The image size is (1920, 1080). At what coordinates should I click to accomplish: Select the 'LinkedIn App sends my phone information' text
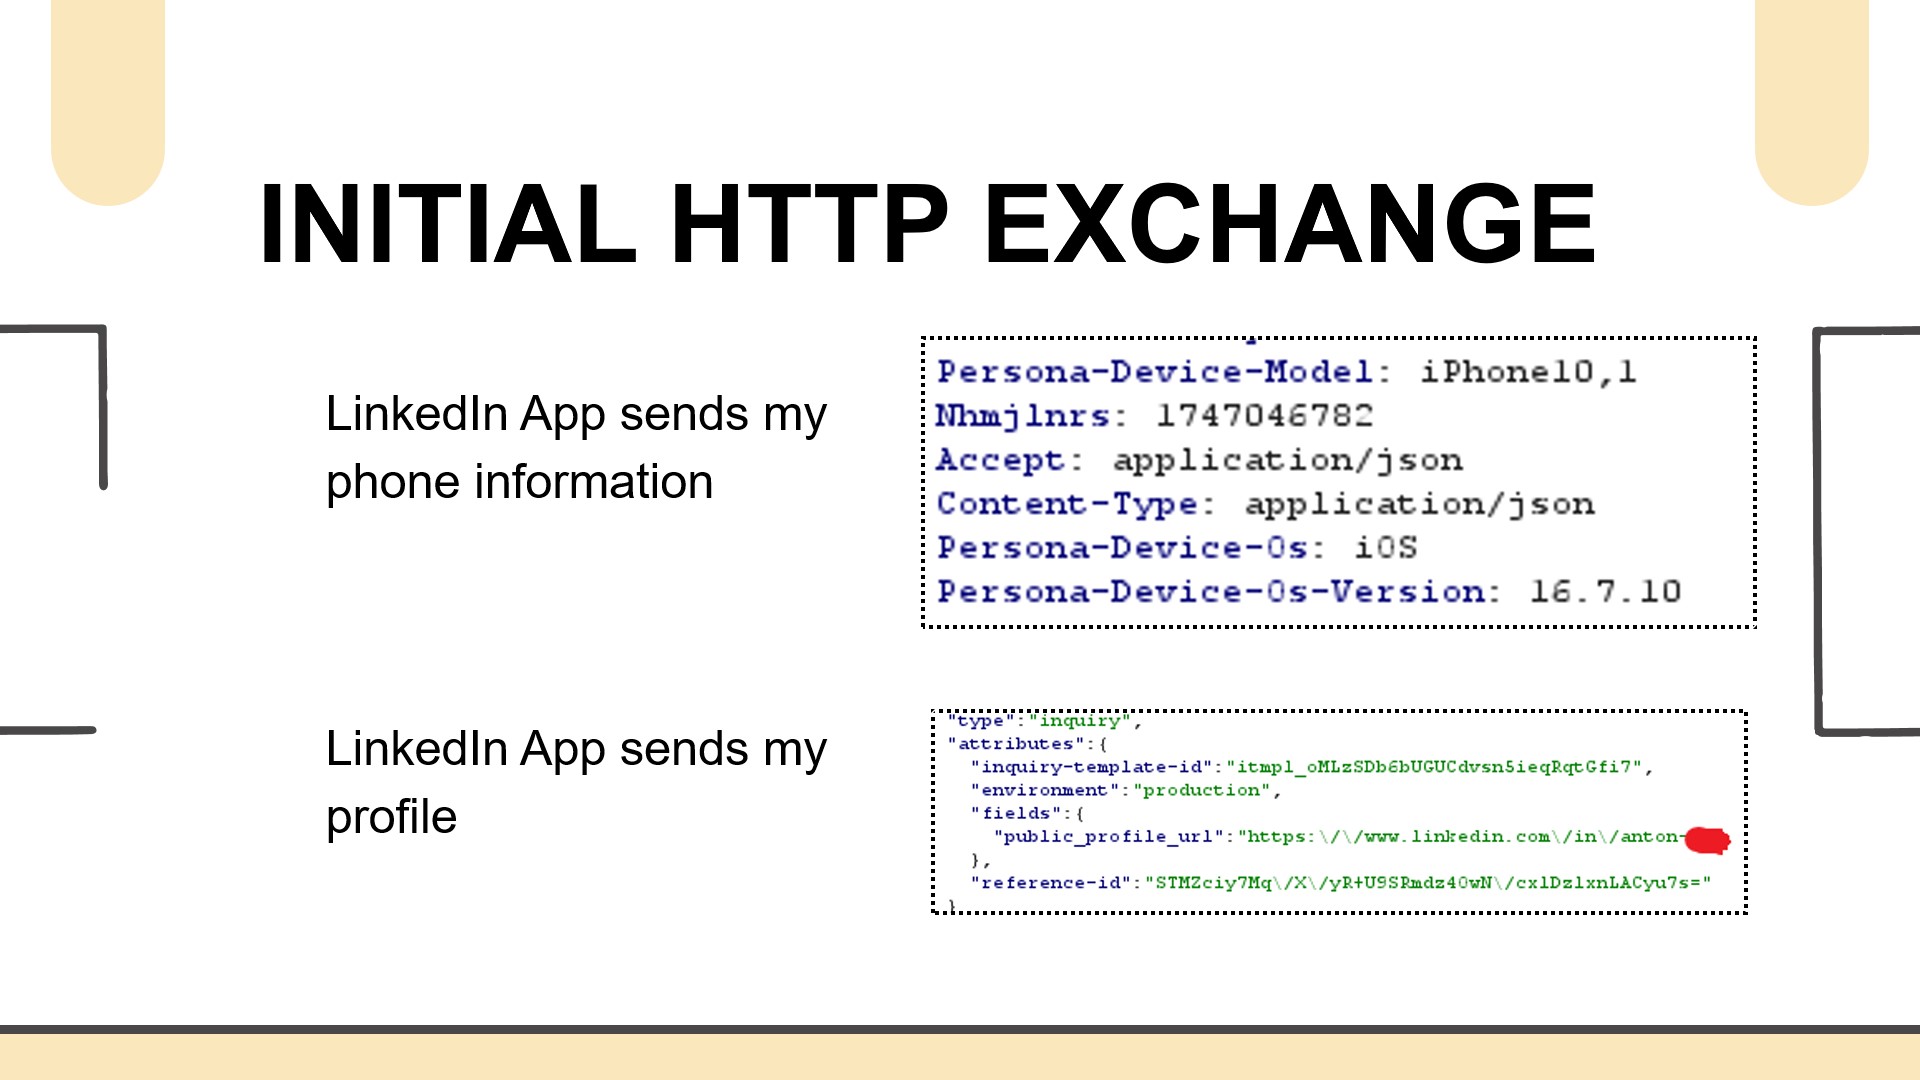click(x=577, y=447)
